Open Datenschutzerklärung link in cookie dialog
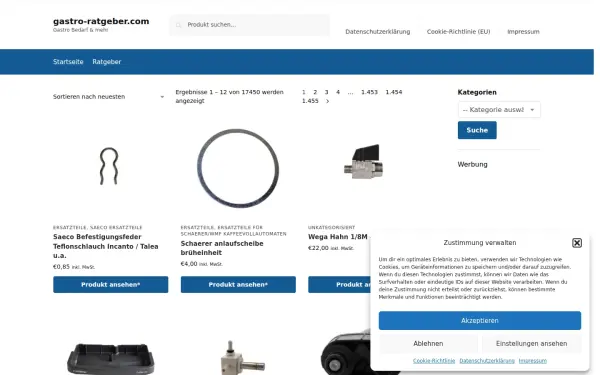Screen dimensions: 600x375 point(487,361)
